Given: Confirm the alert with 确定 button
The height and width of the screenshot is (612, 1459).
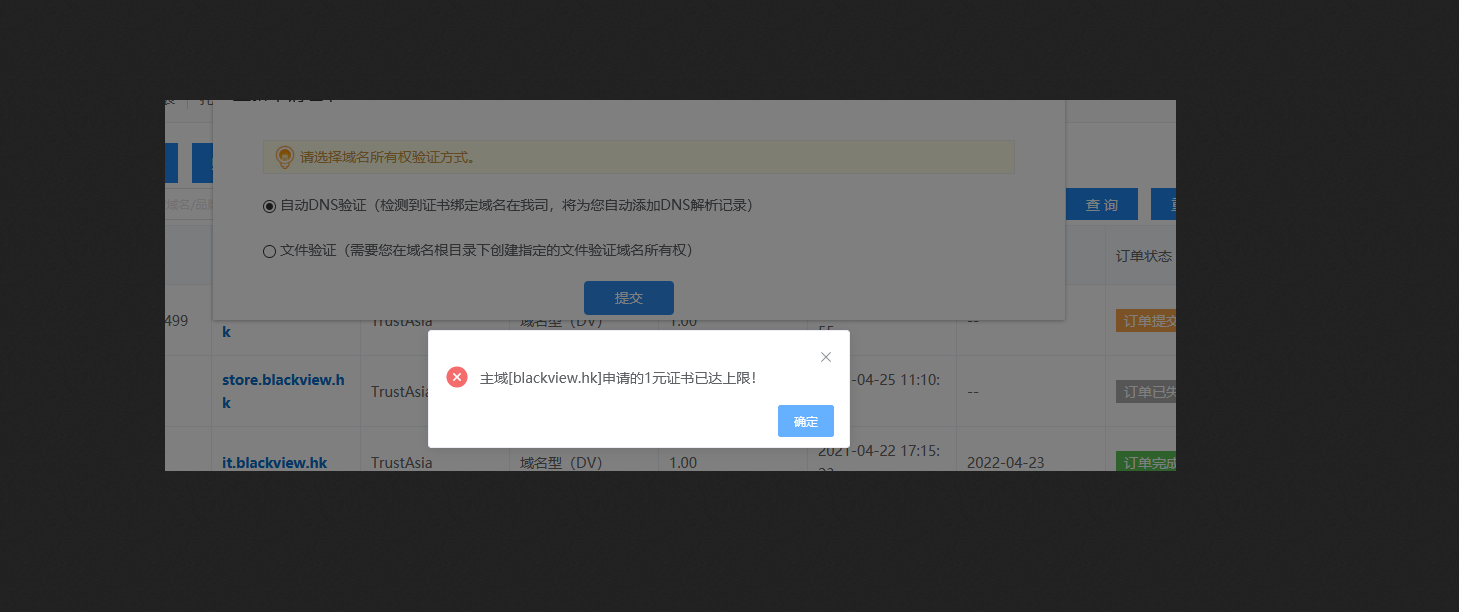Looking at the screenshot, I should point(806,421).
